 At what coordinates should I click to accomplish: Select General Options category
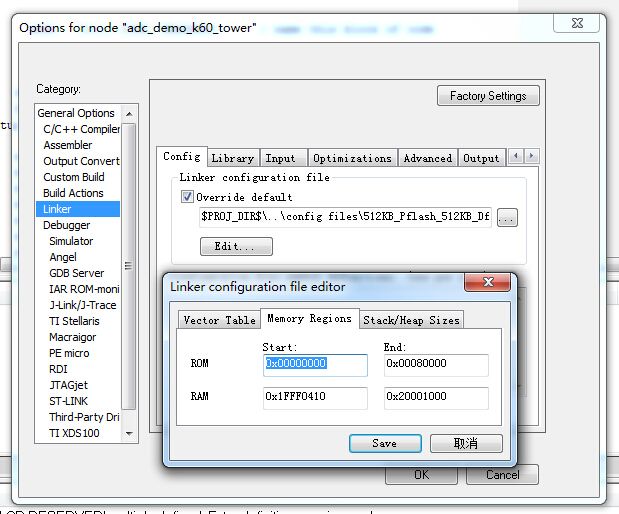click(x=76, y=113)
